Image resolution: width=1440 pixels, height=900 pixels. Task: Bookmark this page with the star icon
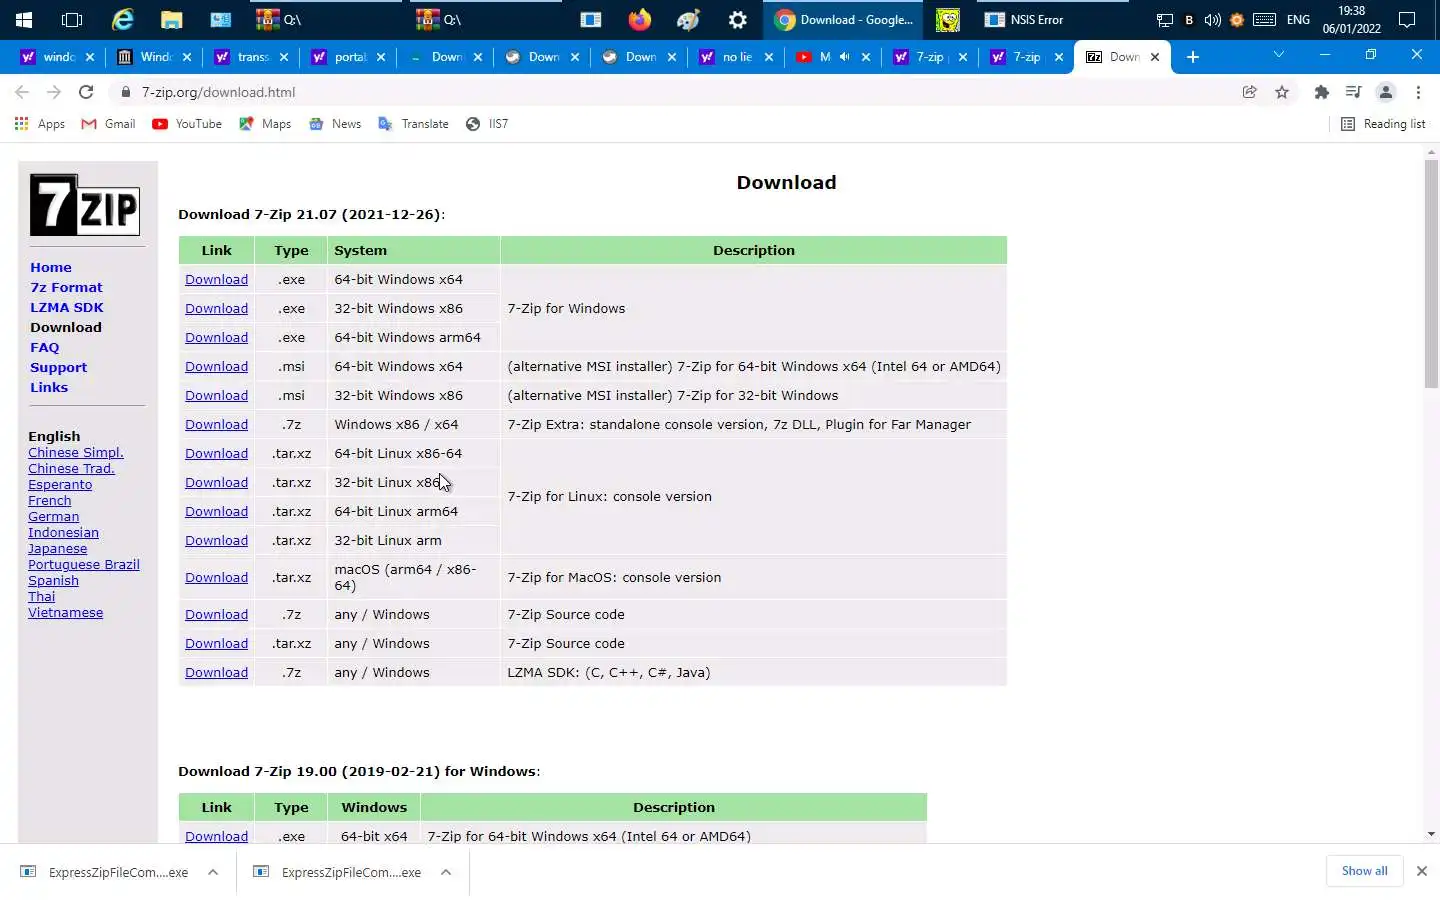click(x=1282, y=92)
